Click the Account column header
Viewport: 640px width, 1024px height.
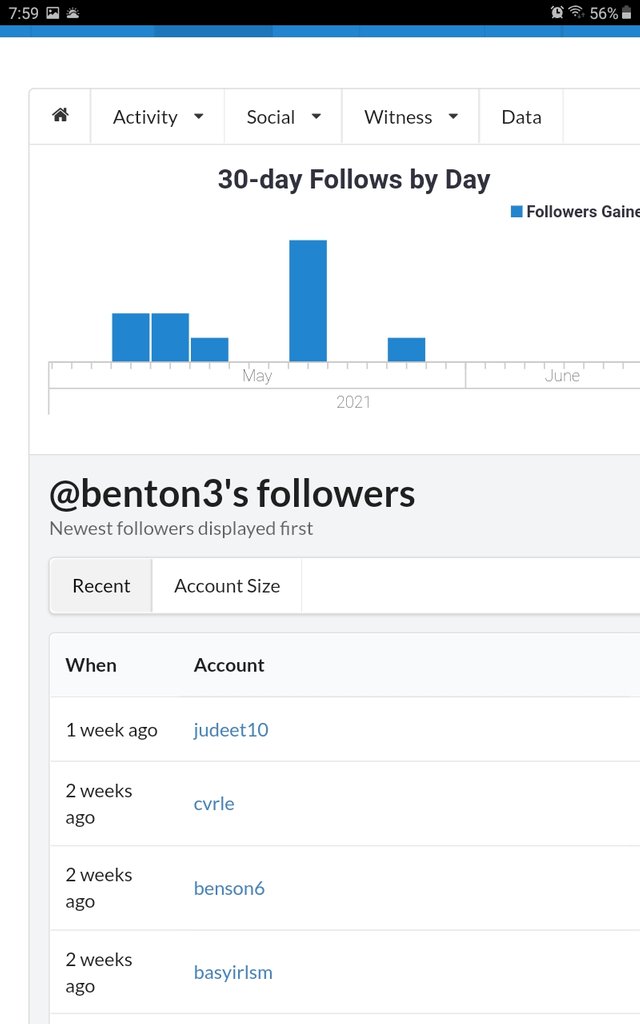point(229,665)
